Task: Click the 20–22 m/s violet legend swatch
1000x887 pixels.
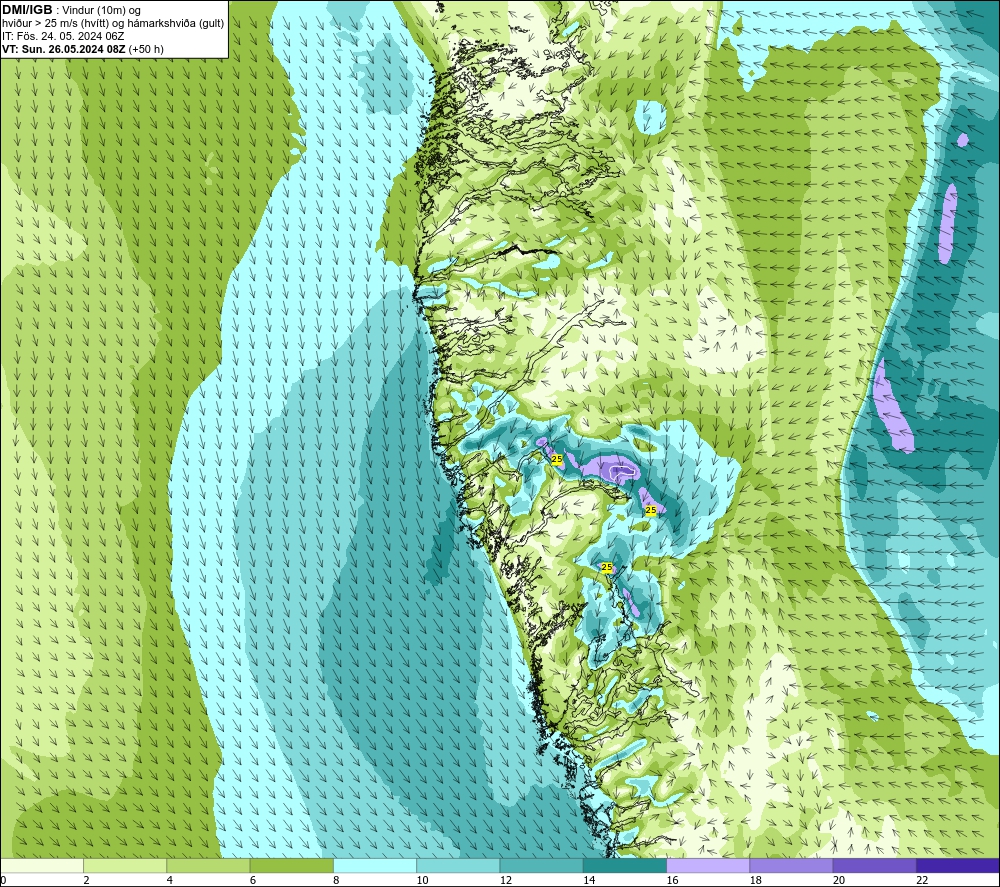Action: pos(874,865)
